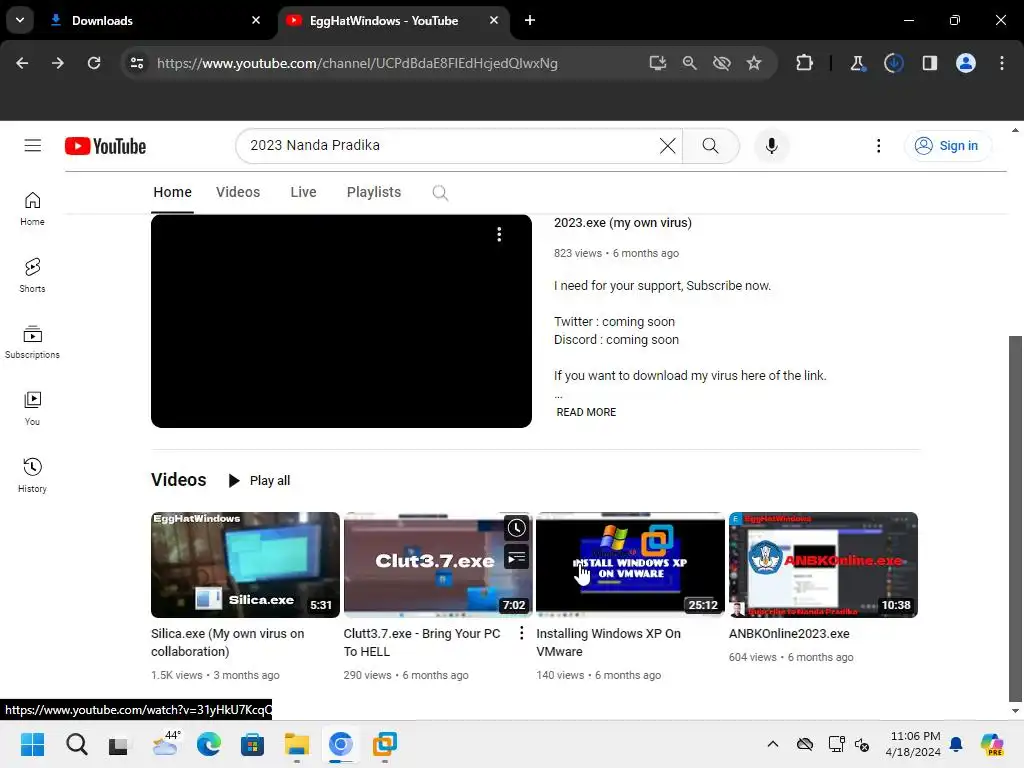
Task: Open the YouTube hamburger guide menu
Action: 33,146
